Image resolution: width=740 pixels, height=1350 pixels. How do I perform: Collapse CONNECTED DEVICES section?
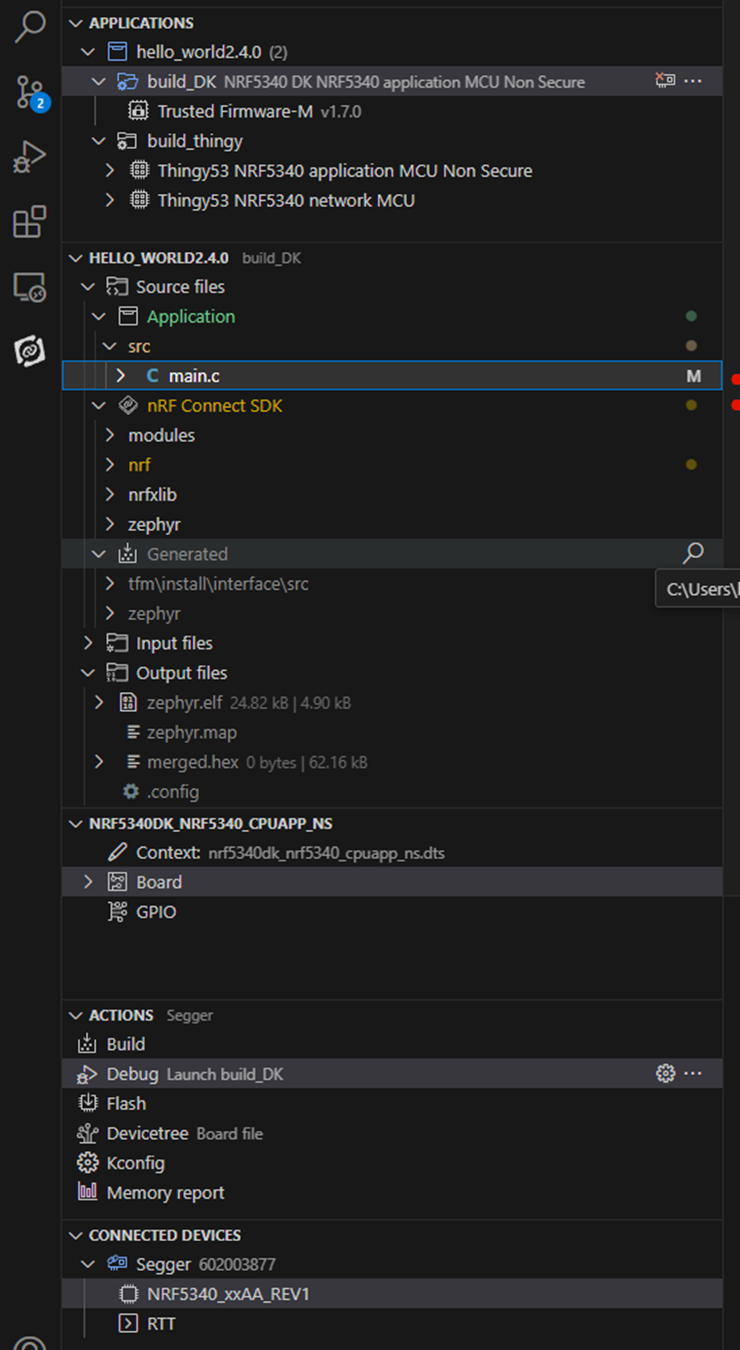(x=76, y=1235)
